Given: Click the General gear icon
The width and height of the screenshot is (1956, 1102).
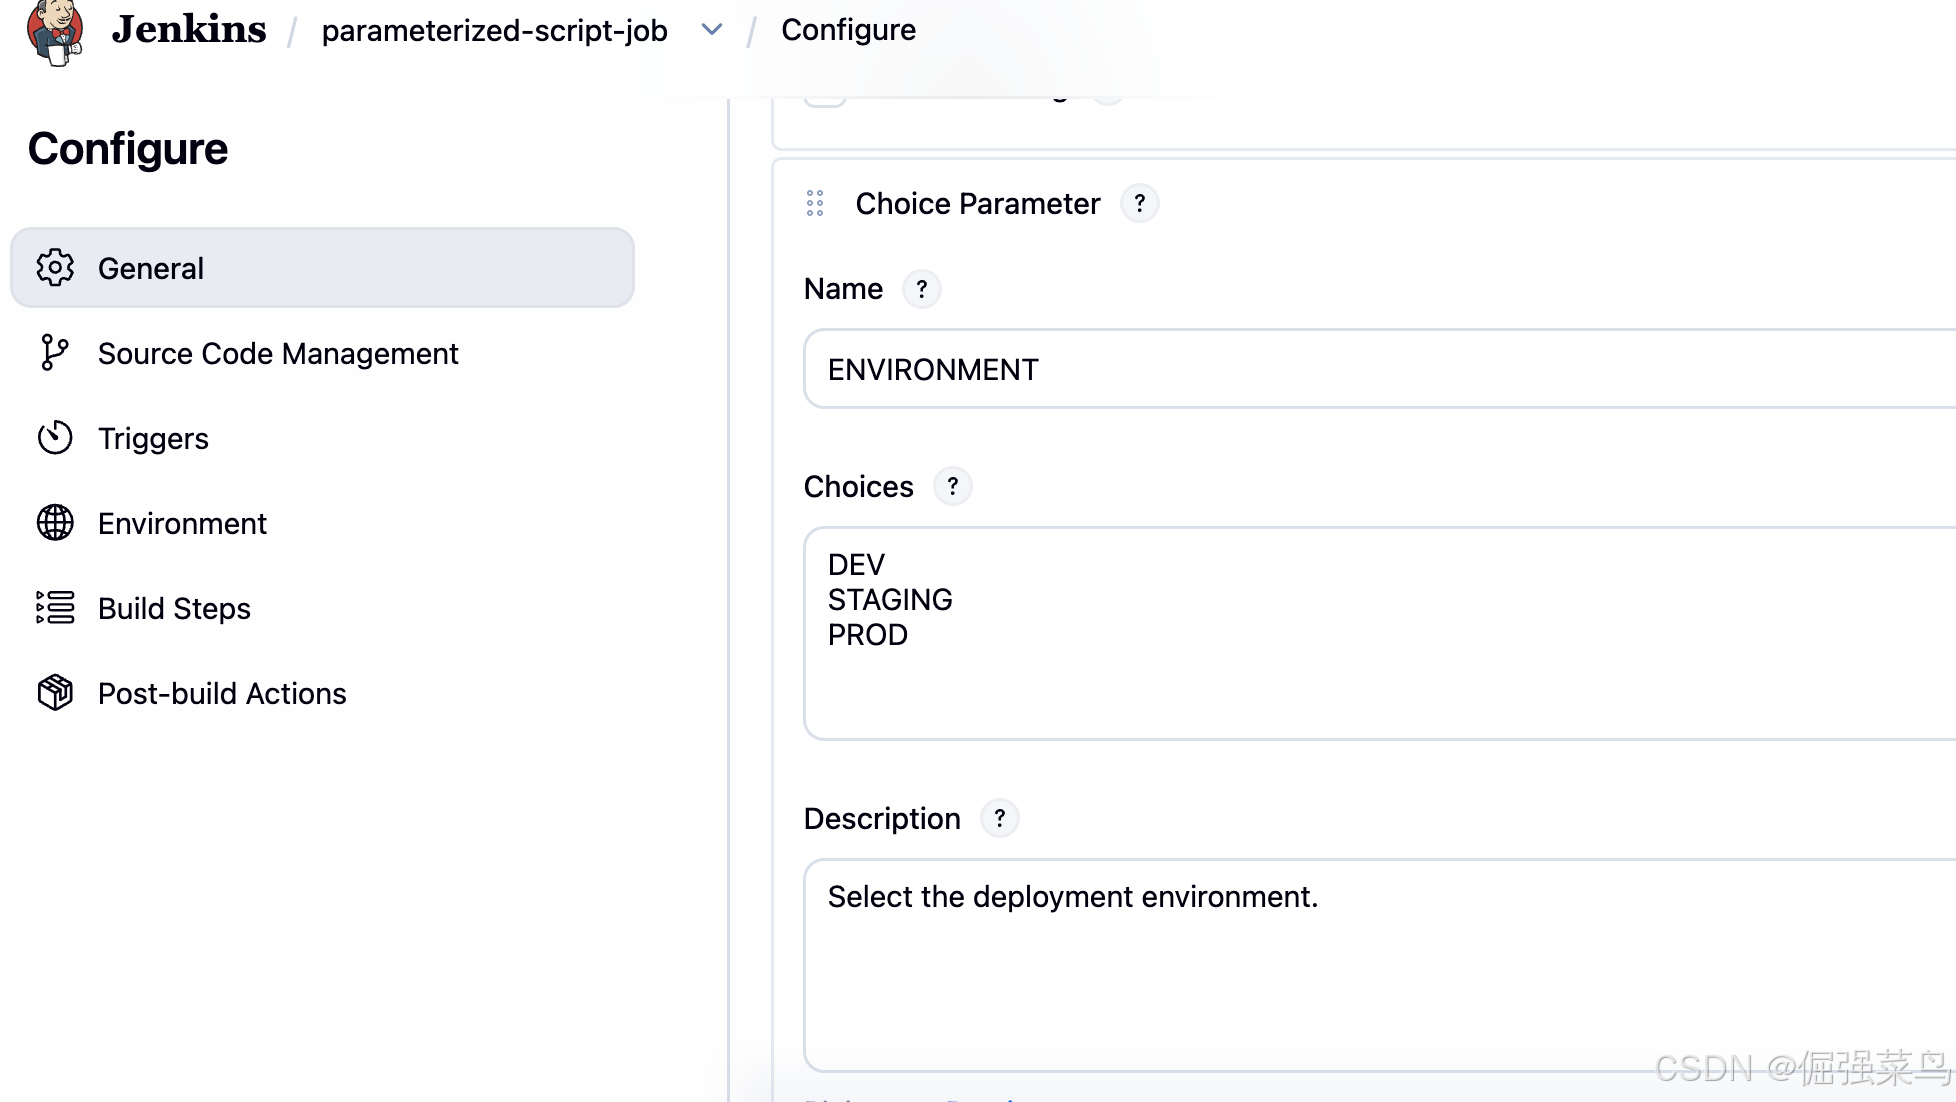Looking at the screenshot, I should (x=55, y=268).
